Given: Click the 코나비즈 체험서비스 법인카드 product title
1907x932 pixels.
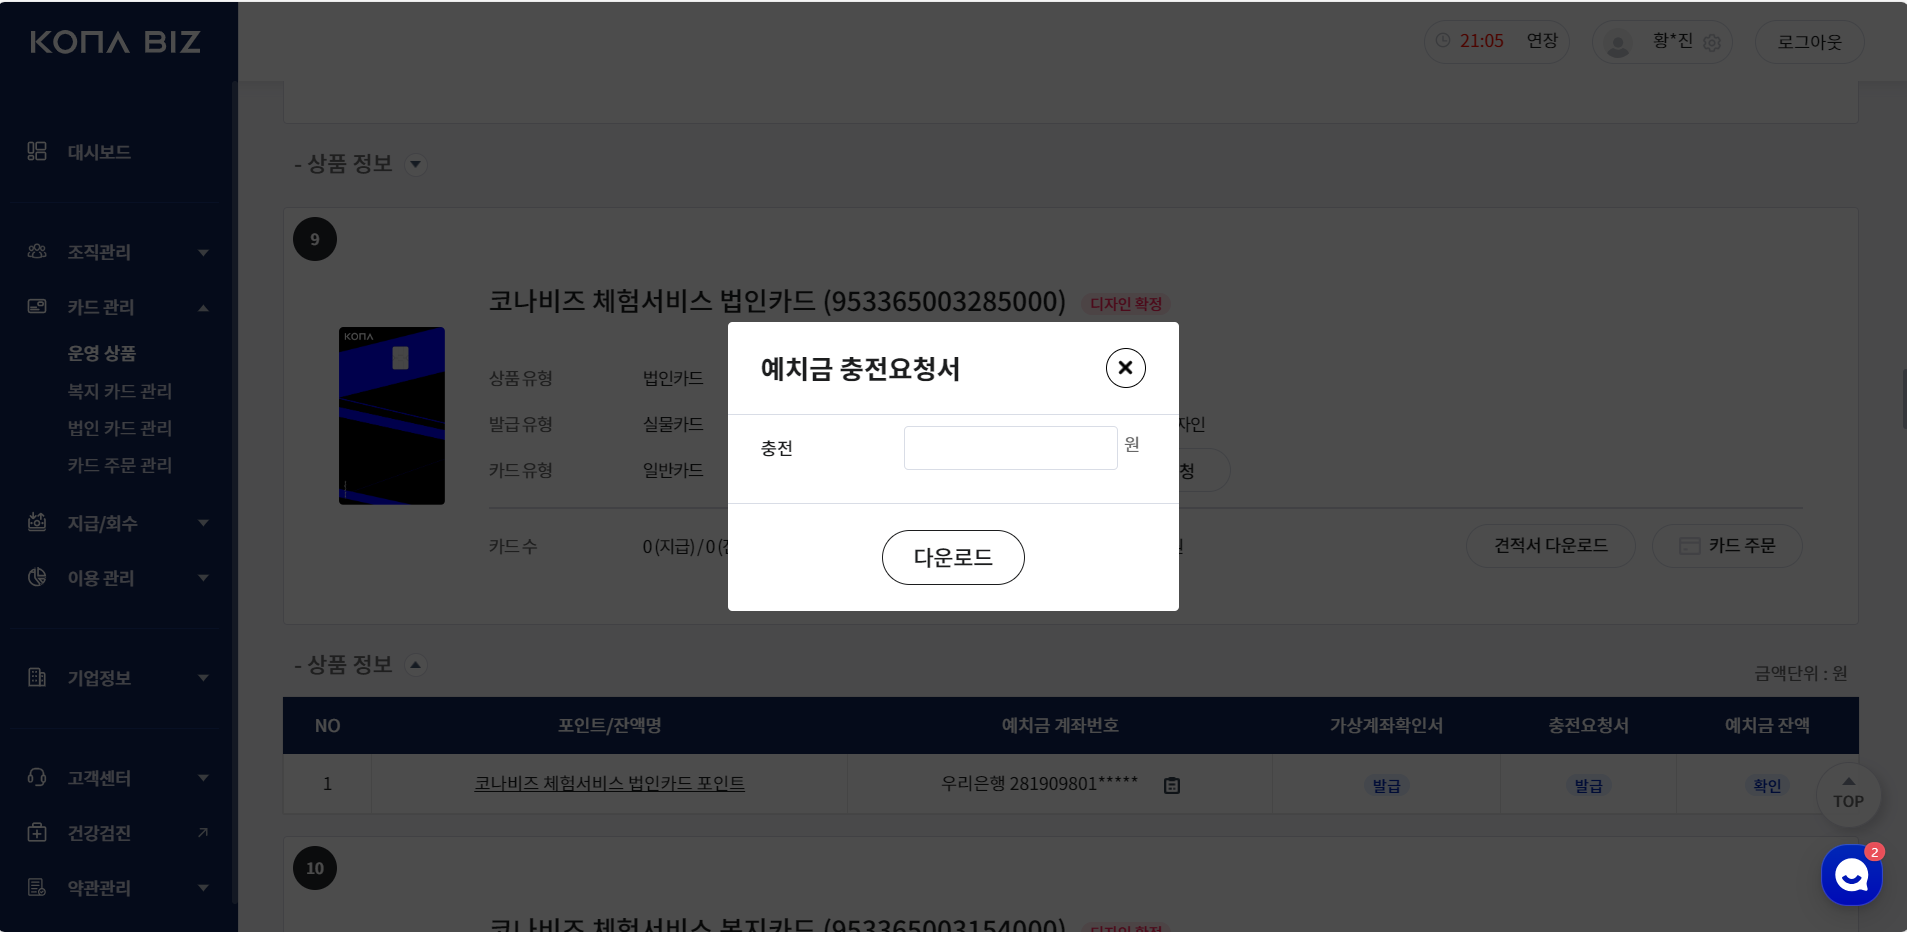Looking at the screenshot, I should coord(777,301).
